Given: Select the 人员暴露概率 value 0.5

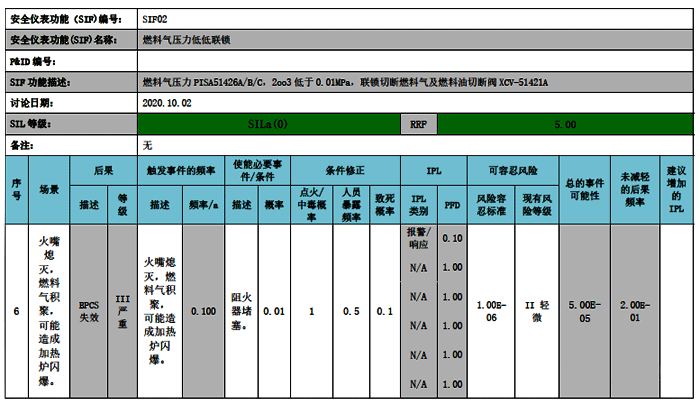Looking at the screenshot, I should pyautogui.click(x=351, y=311).
